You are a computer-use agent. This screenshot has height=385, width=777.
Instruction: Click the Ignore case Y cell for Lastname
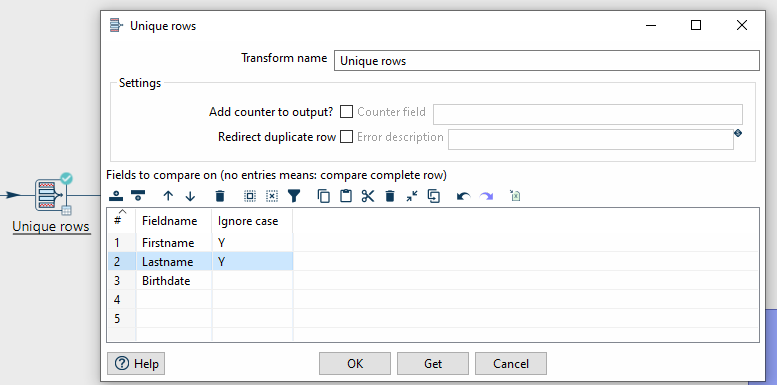point(253,262)
